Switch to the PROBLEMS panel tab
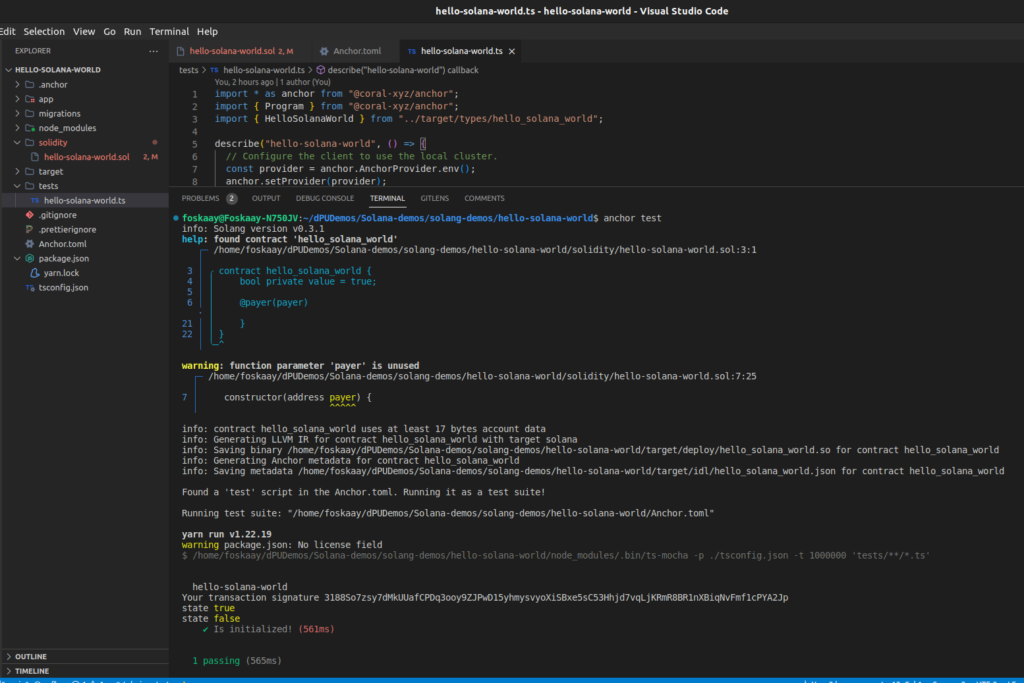 [208, 199]
